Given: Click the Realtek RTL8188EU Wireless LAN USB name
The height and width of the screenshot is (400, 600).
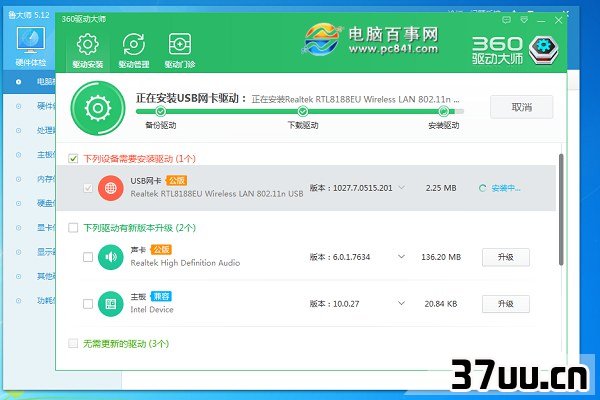Looking at the screenshot, I should [x=217, y=194].
